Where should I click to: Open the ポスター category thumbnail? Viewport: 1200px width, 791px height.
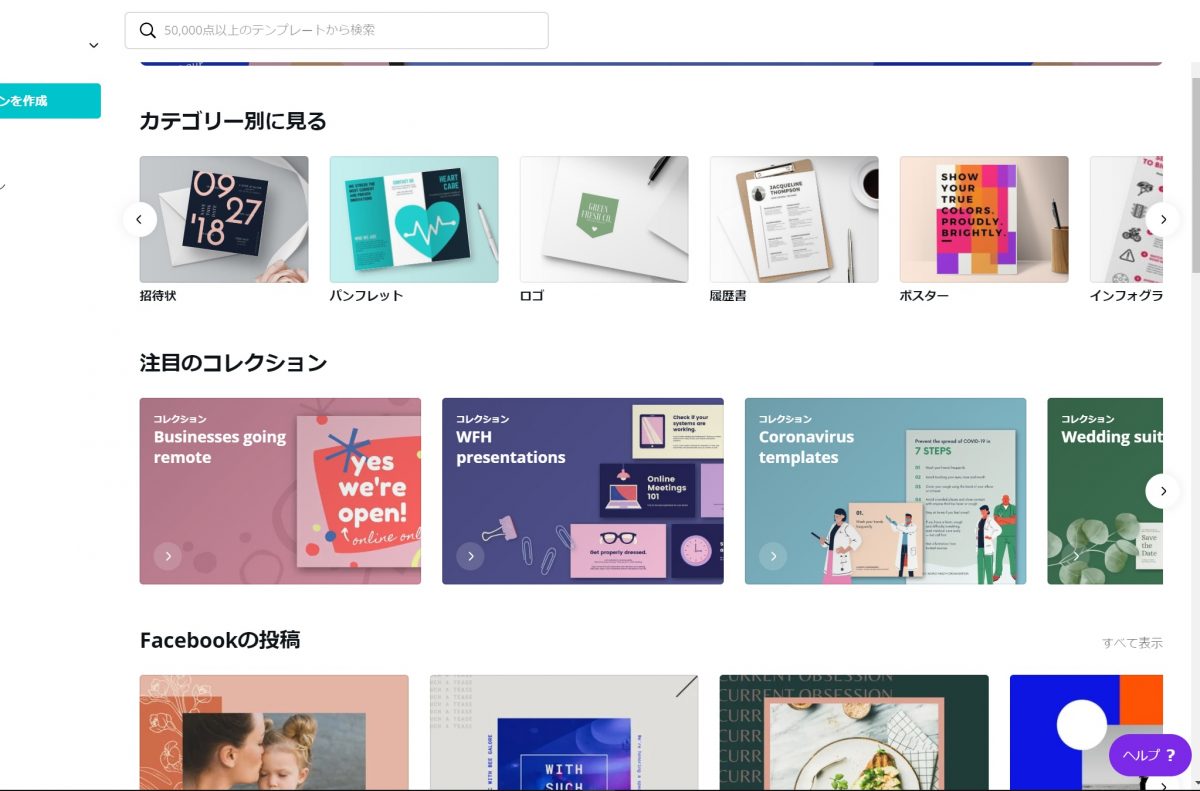pos(984,219)
